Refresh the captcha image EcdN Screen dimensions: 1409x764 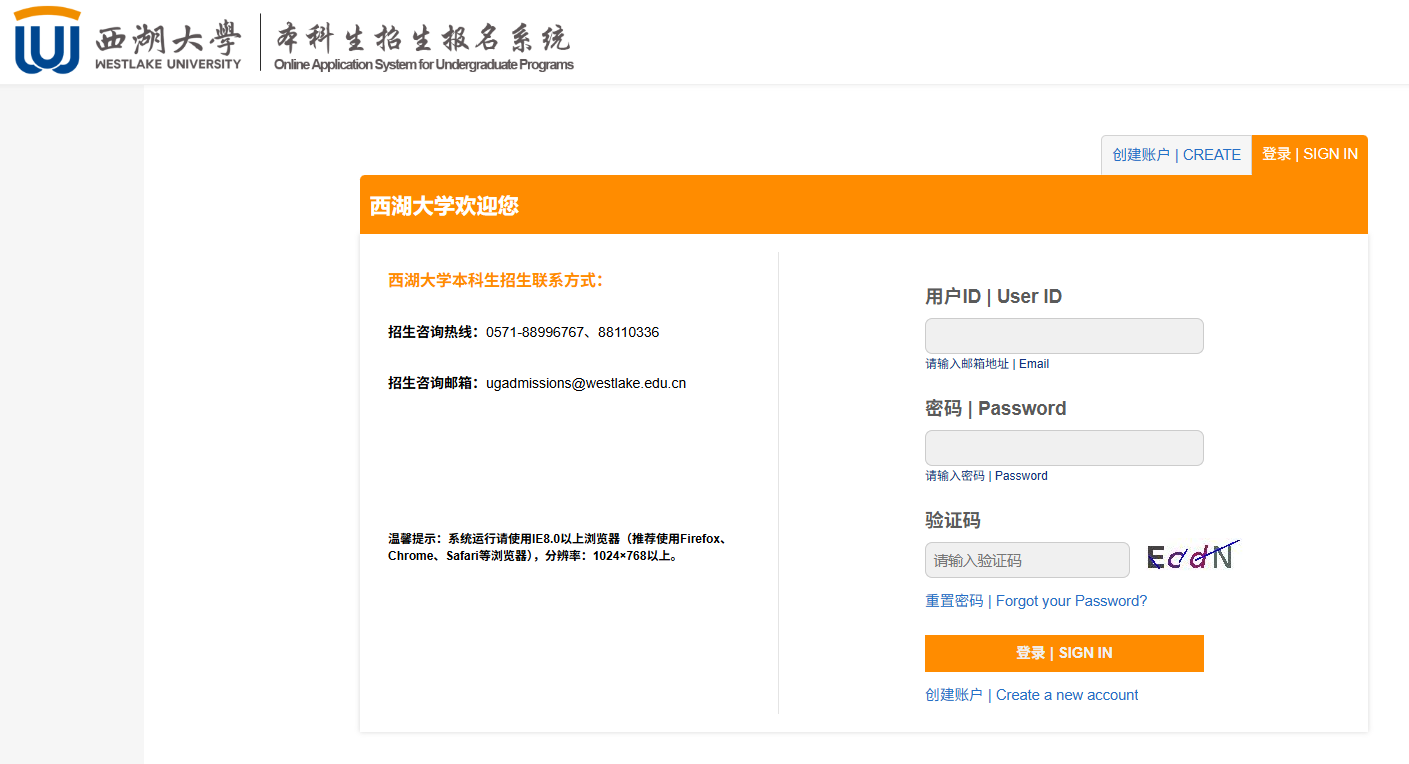pyautogui.click(x=1193, y=557)
